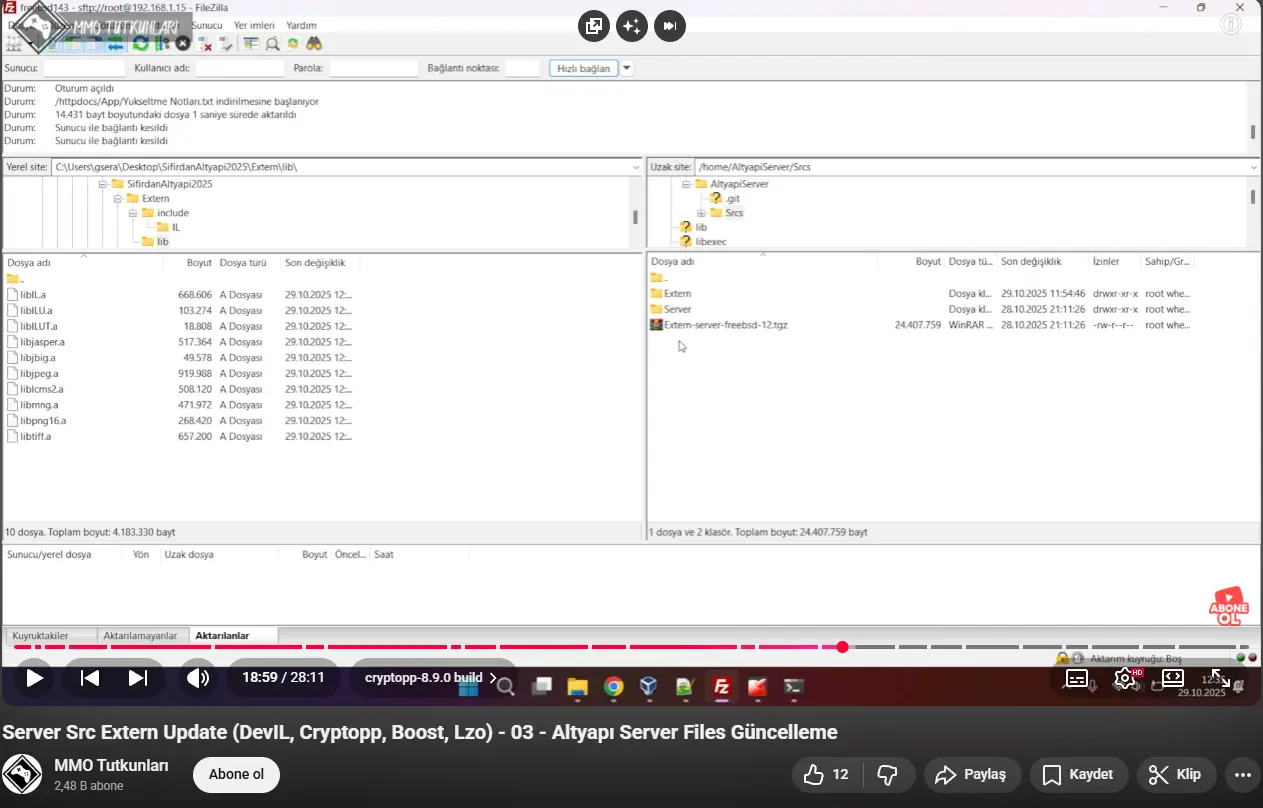Image resolution: width=1263 pixels, height=808 pixels.
Task: Open the Yardım menu
Action: click(301, 25)
